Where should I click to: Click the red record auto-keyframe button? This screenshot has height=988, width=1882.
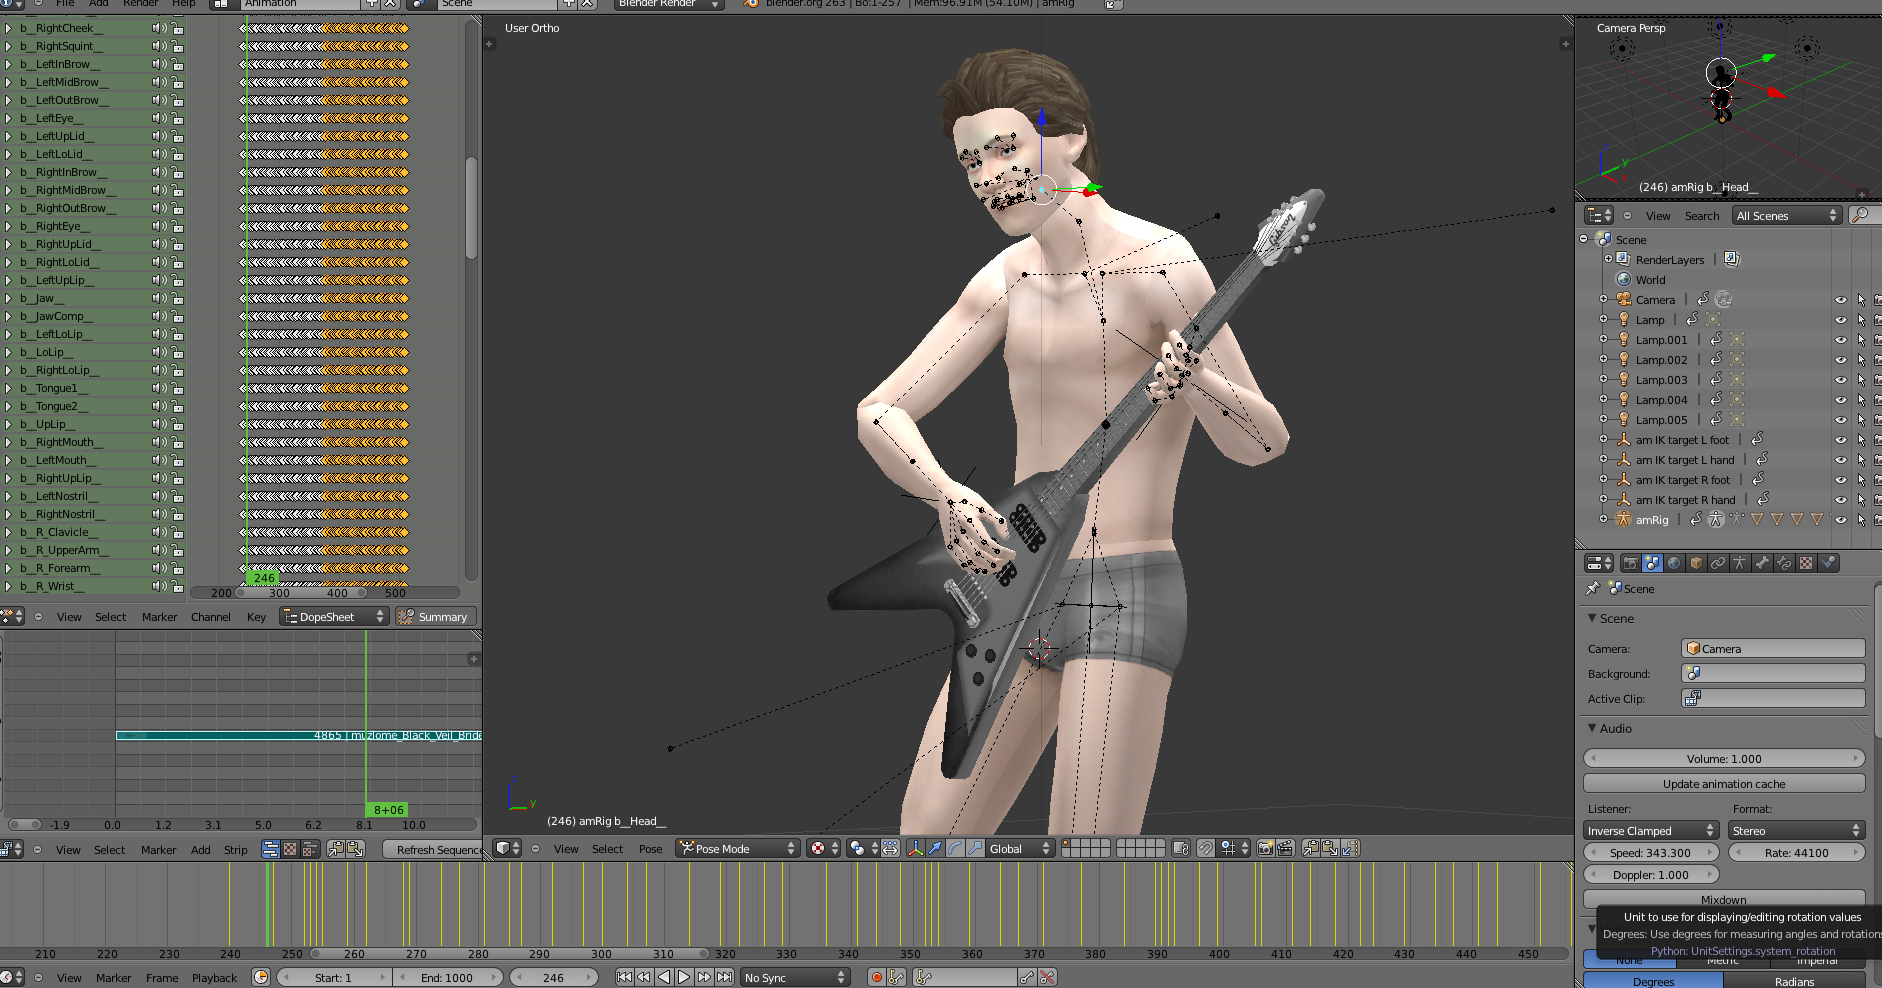click(876, 977)
